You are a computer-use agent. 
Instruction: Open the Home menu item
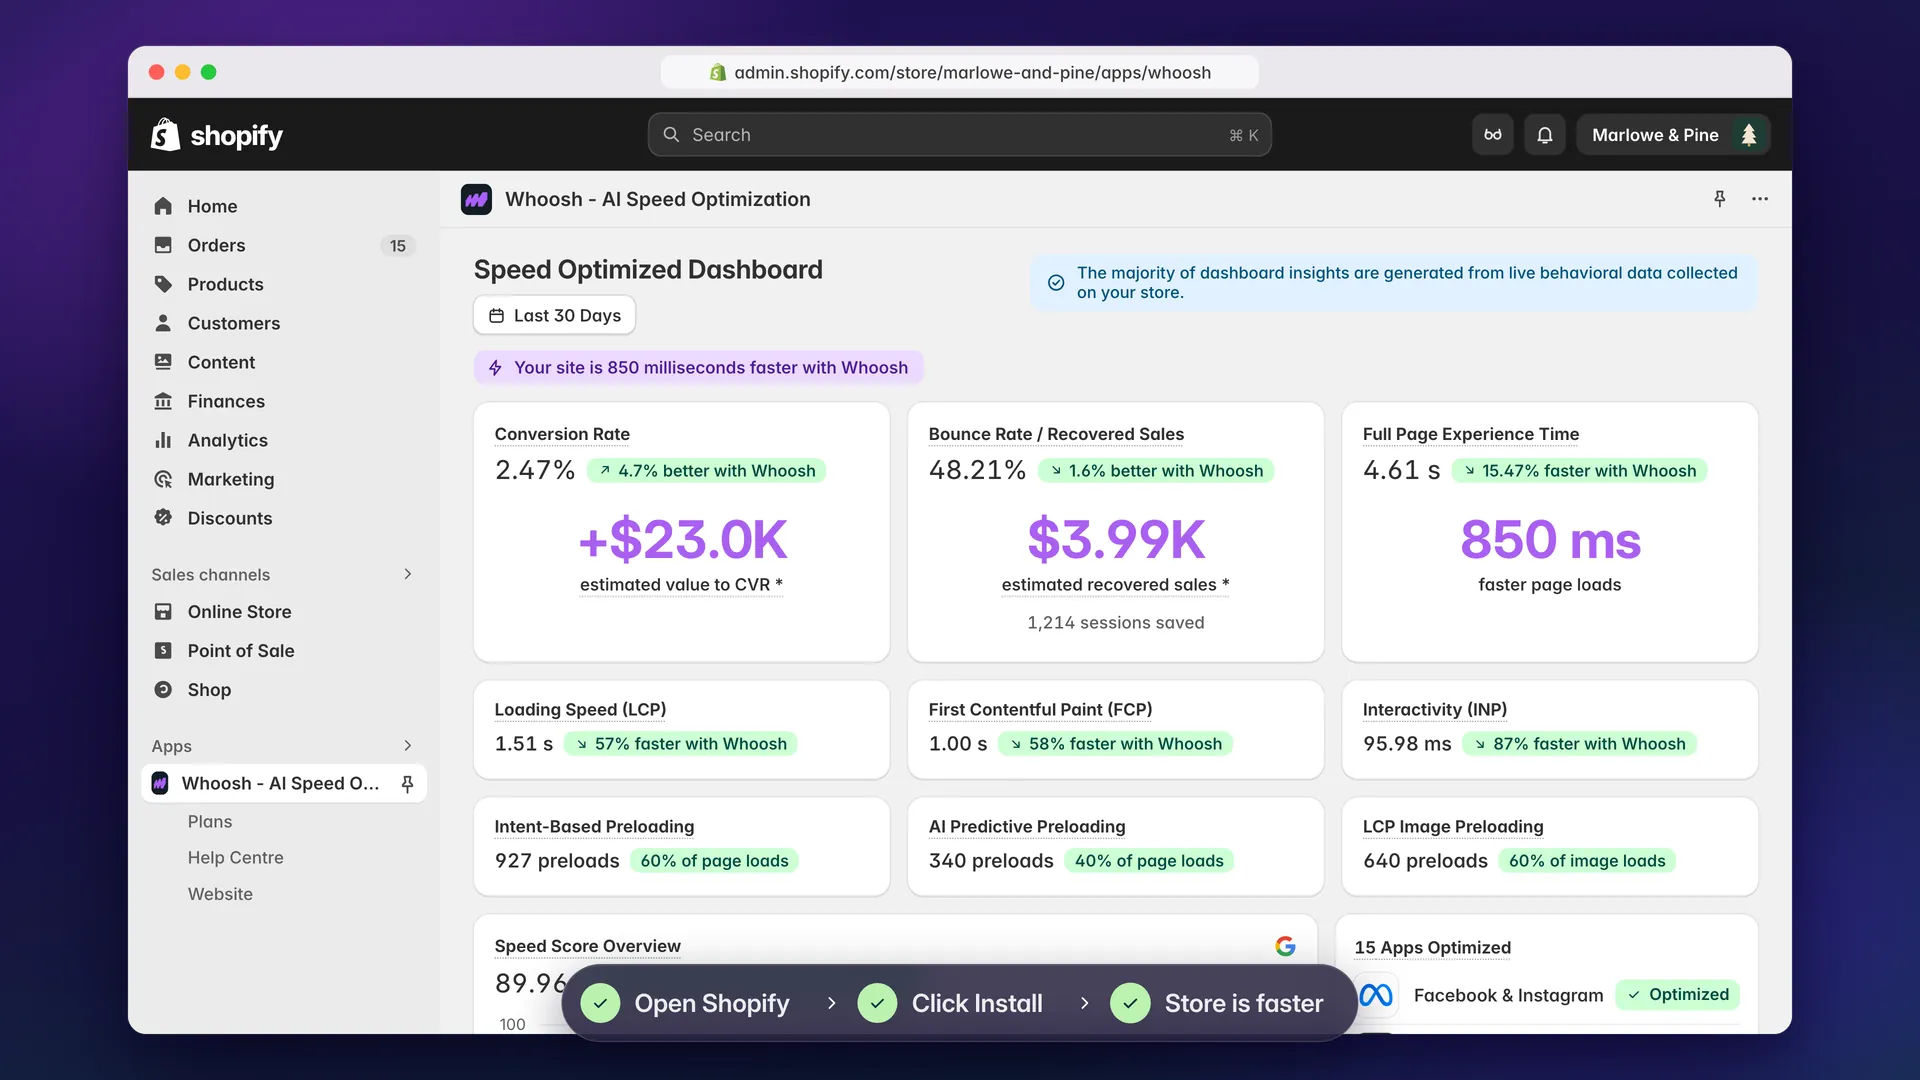point(283,206)
